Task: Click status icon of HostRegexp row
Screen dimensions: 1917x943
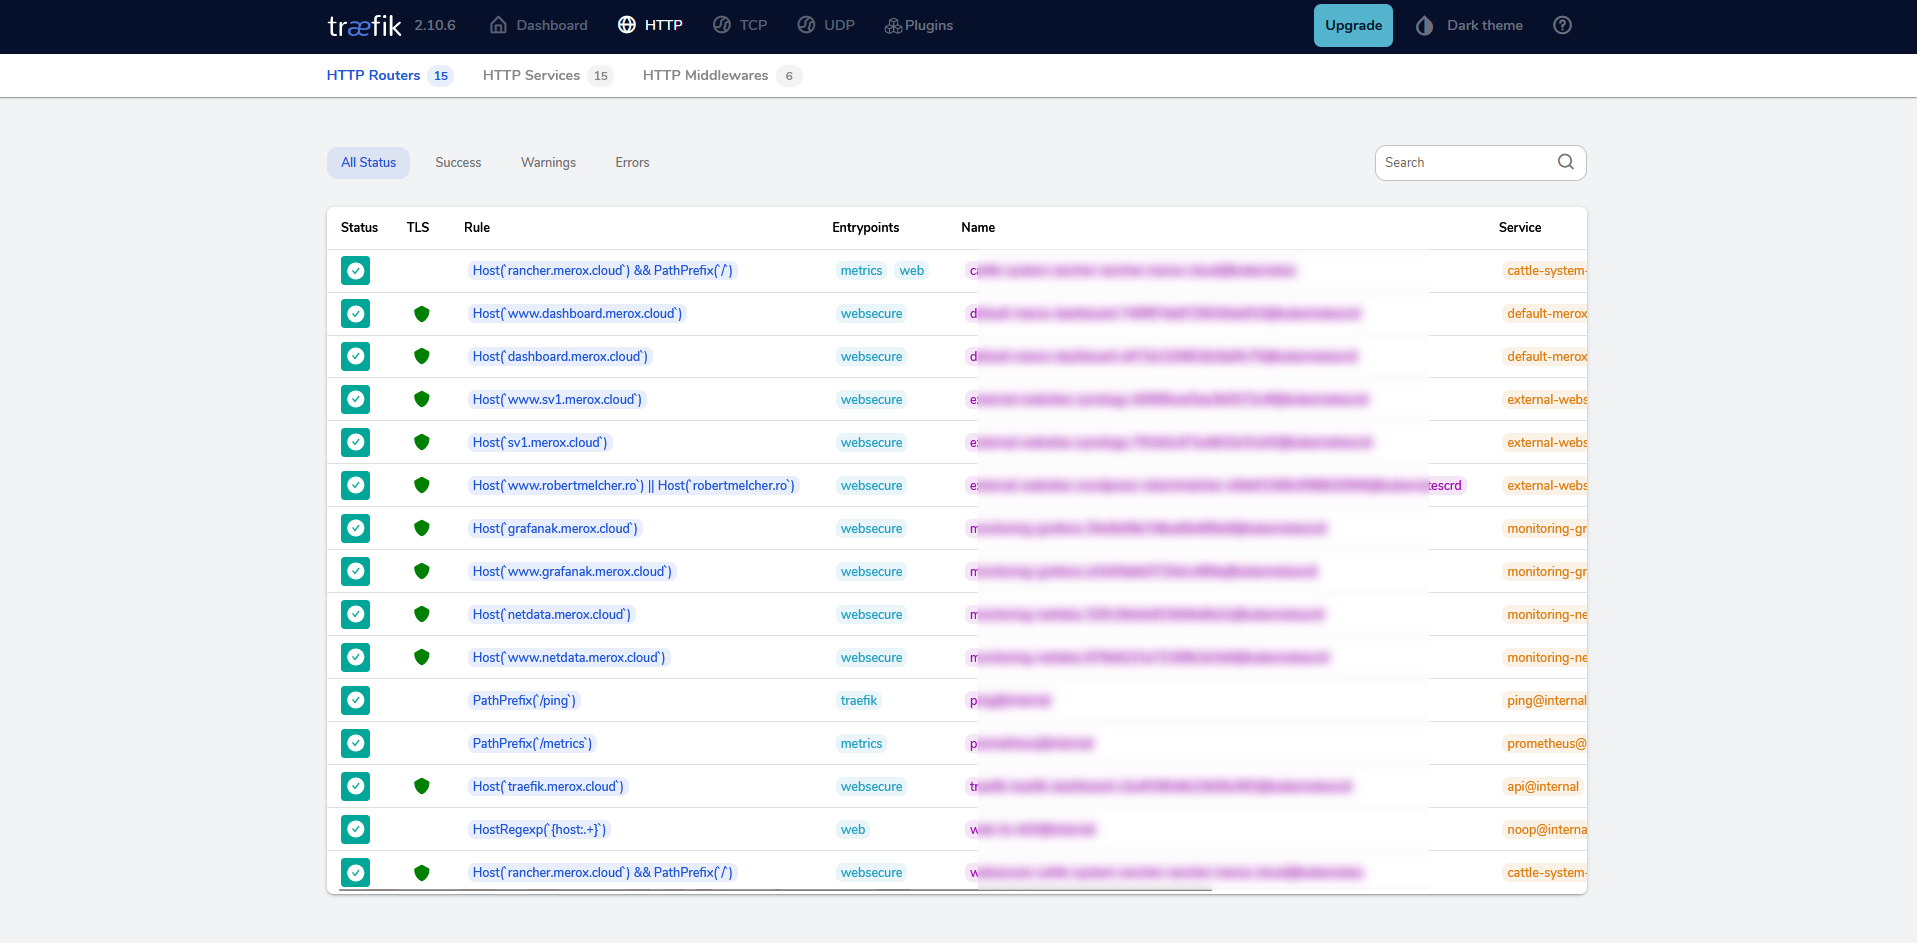Action: [x=355, y=829]
